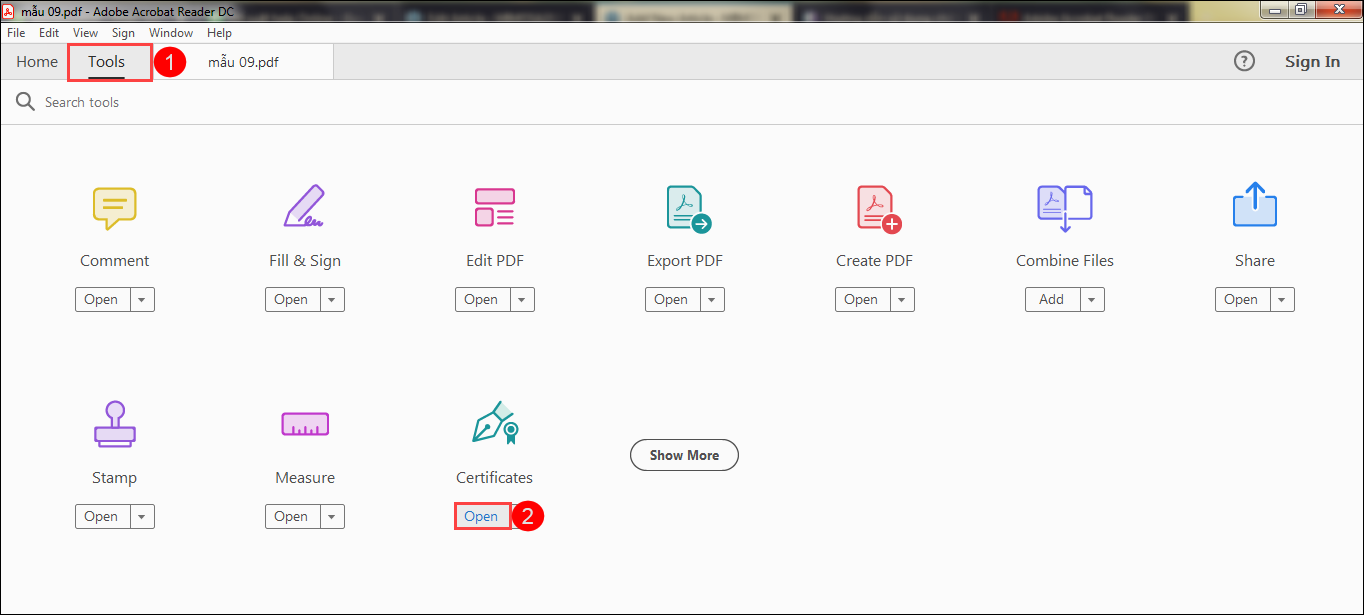Expand the Stamp dropdown arrow
The height and width of the screenshot is (615, 1364).
(142, 516)
